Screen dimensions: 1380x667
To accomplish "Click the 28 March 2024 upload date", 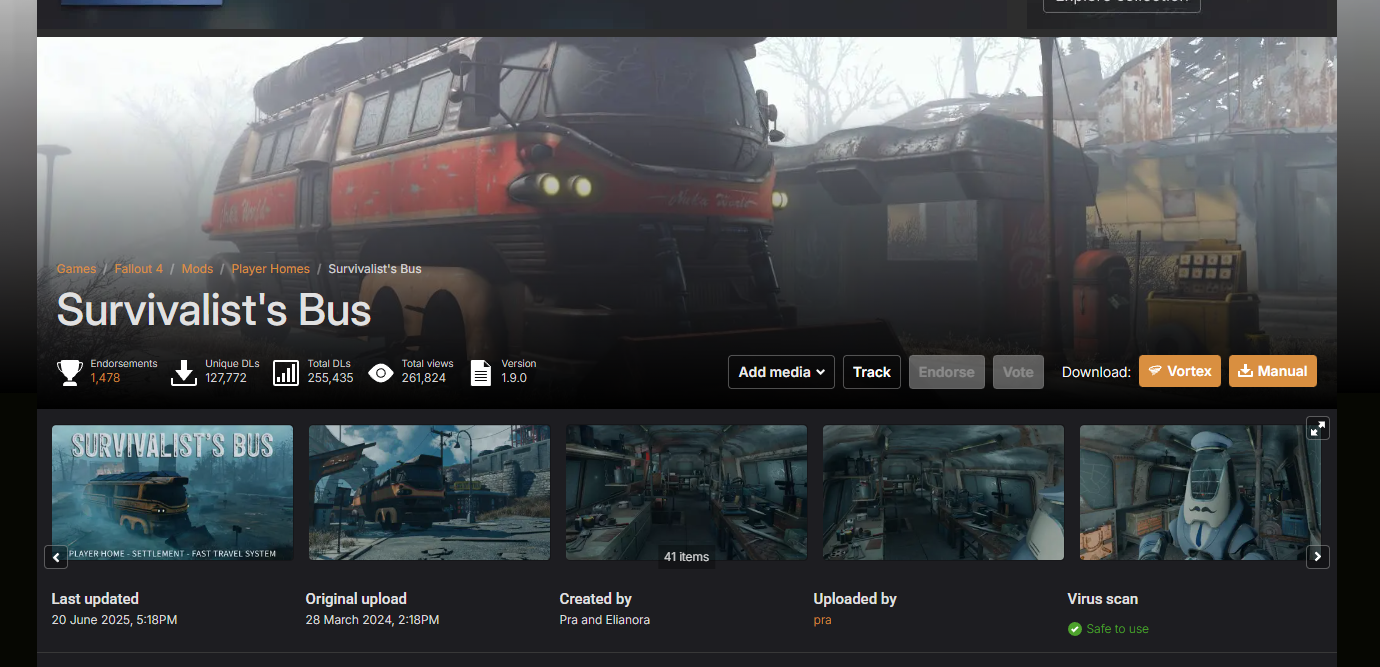I will point(372,620).
